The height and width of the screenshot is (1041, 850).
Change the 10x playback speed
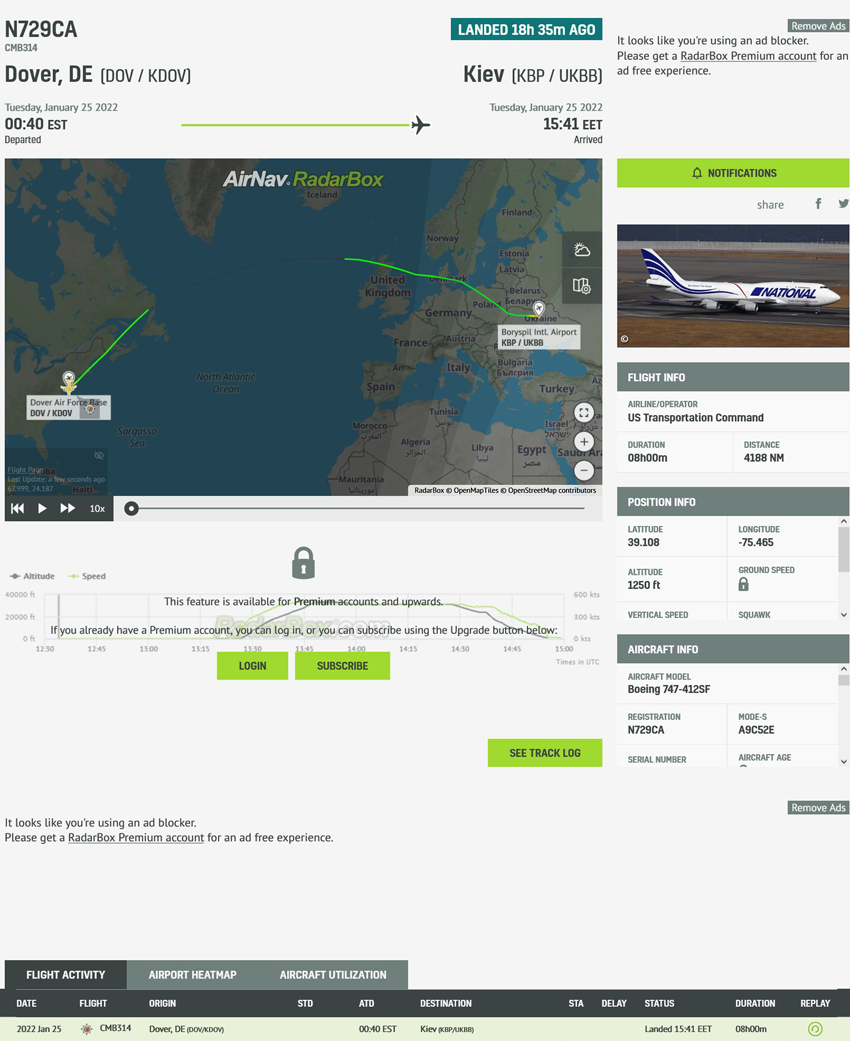pos(97,508)
